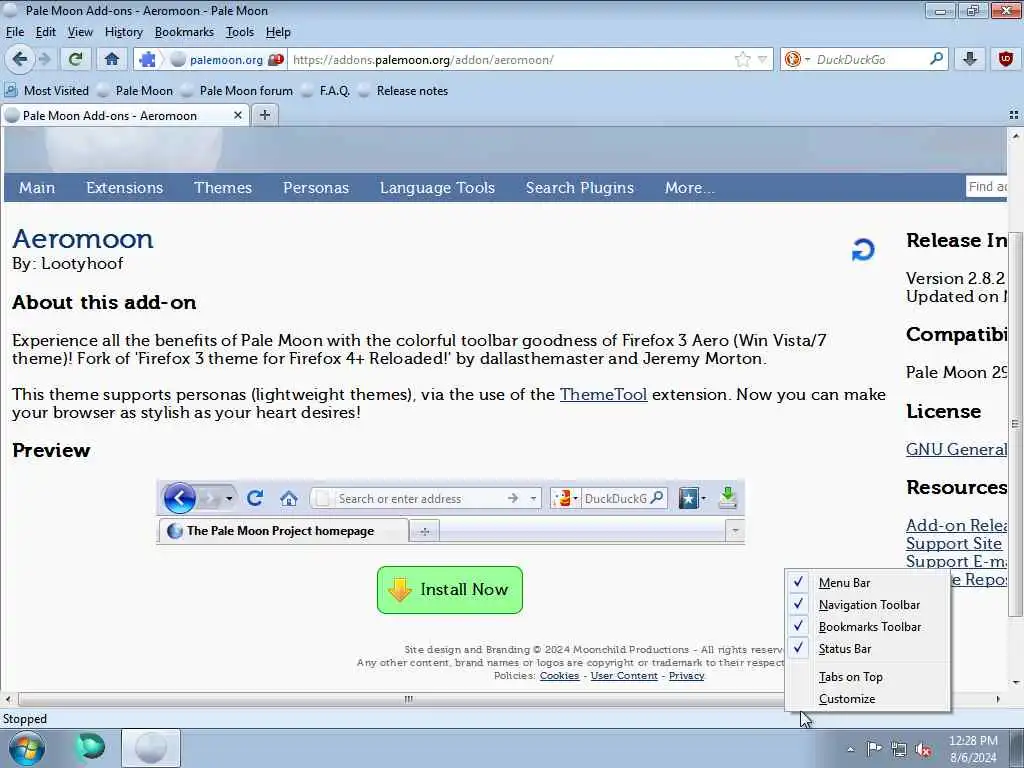This screenshot has height=768, width=1024.
Task: Open the File menu
Action: 14,32
